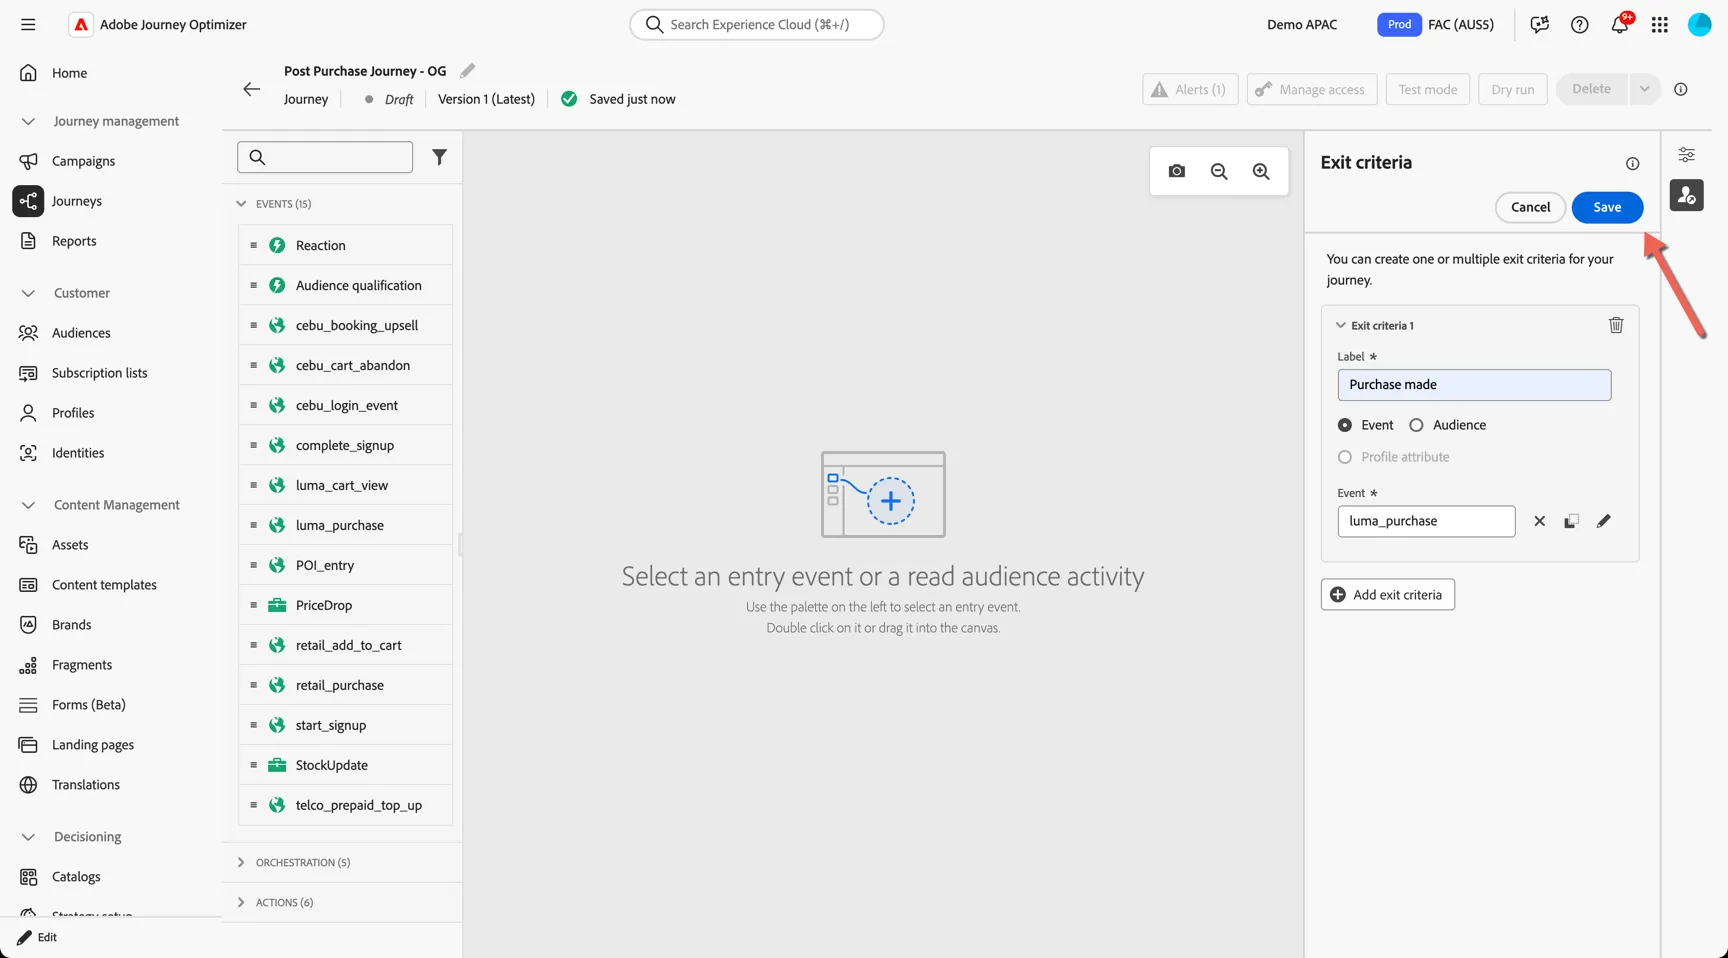Edit journey name with pencil icon
The width and height of the screenshot is (1728, 958).
tap(467, 70)
